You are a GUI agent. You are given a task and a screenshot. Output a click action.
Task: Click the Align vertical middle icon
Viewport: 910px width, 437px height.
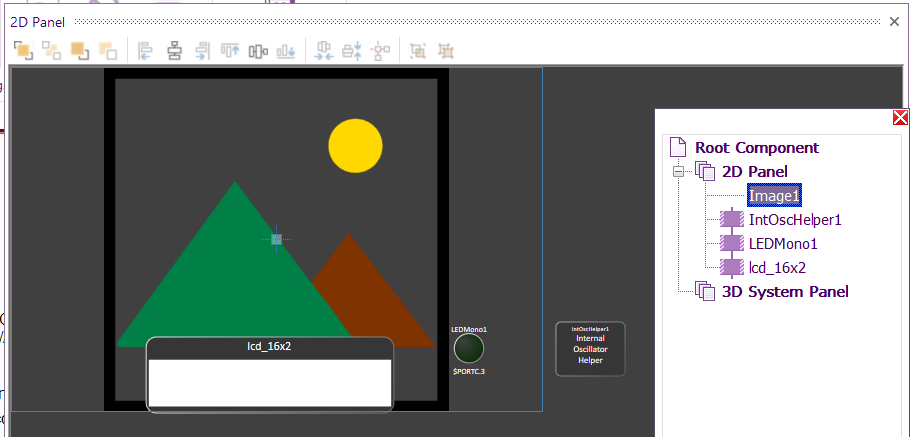259,50
